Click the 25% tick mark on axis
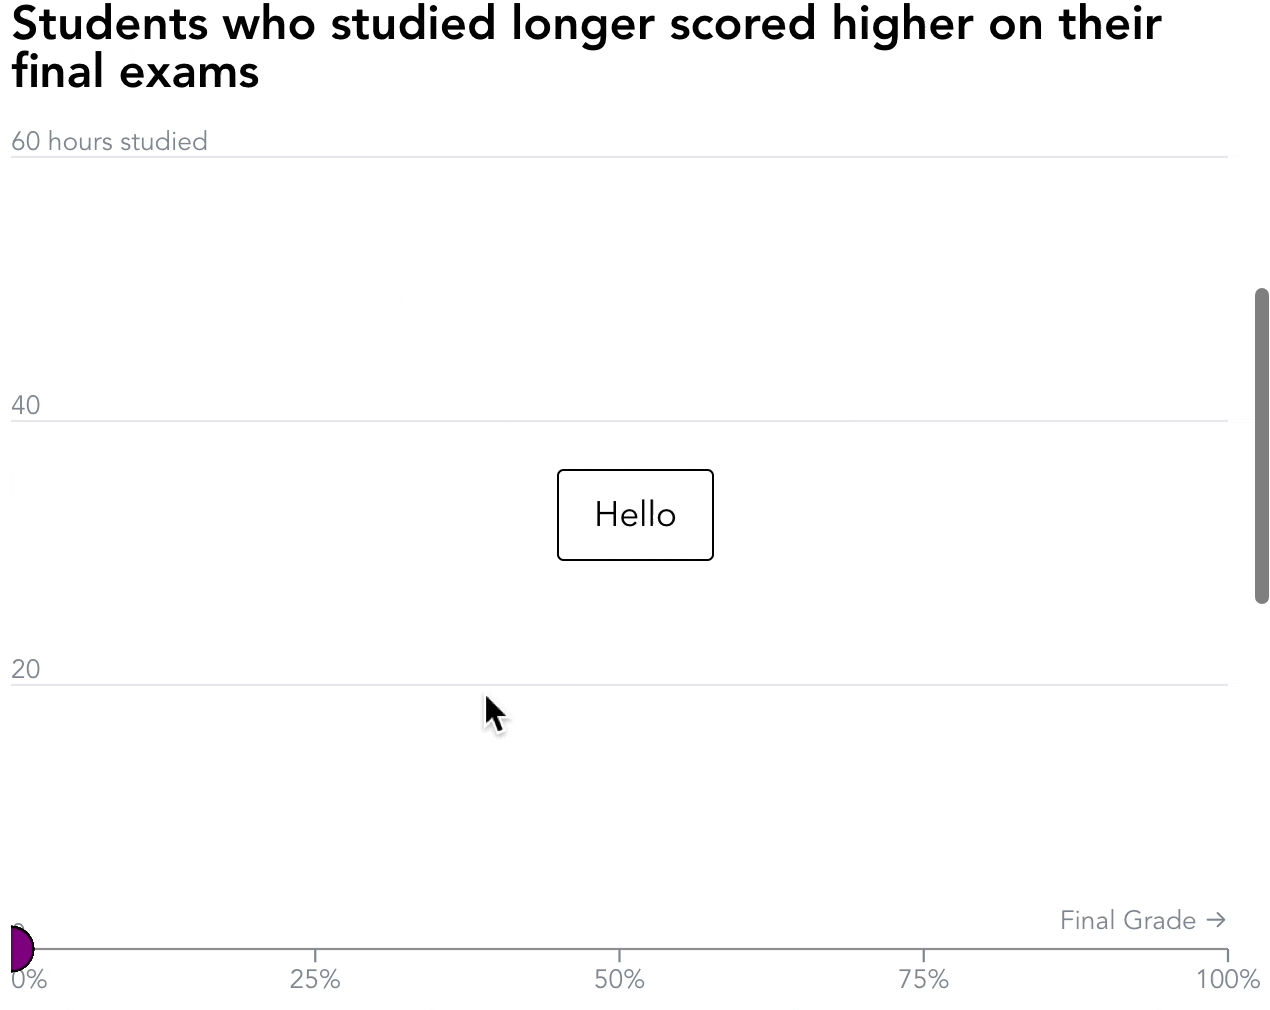1270x1010 pixels. 315,954
